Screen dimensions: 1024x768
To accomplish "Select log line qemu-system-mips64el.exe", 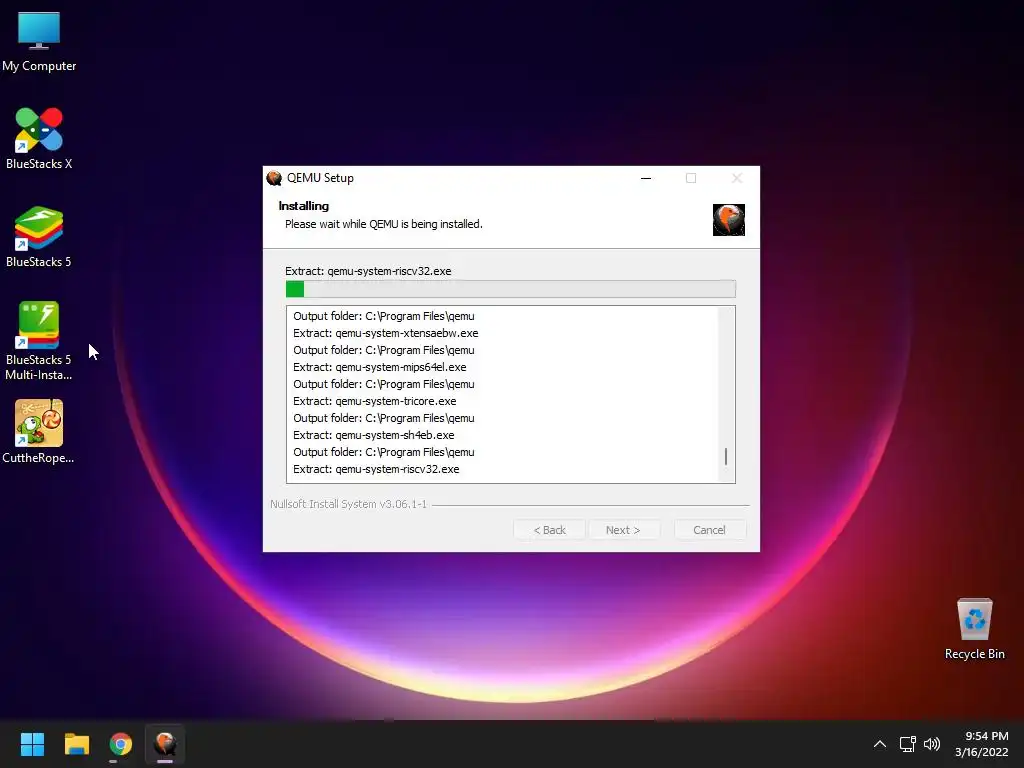I will coord(379,367).
